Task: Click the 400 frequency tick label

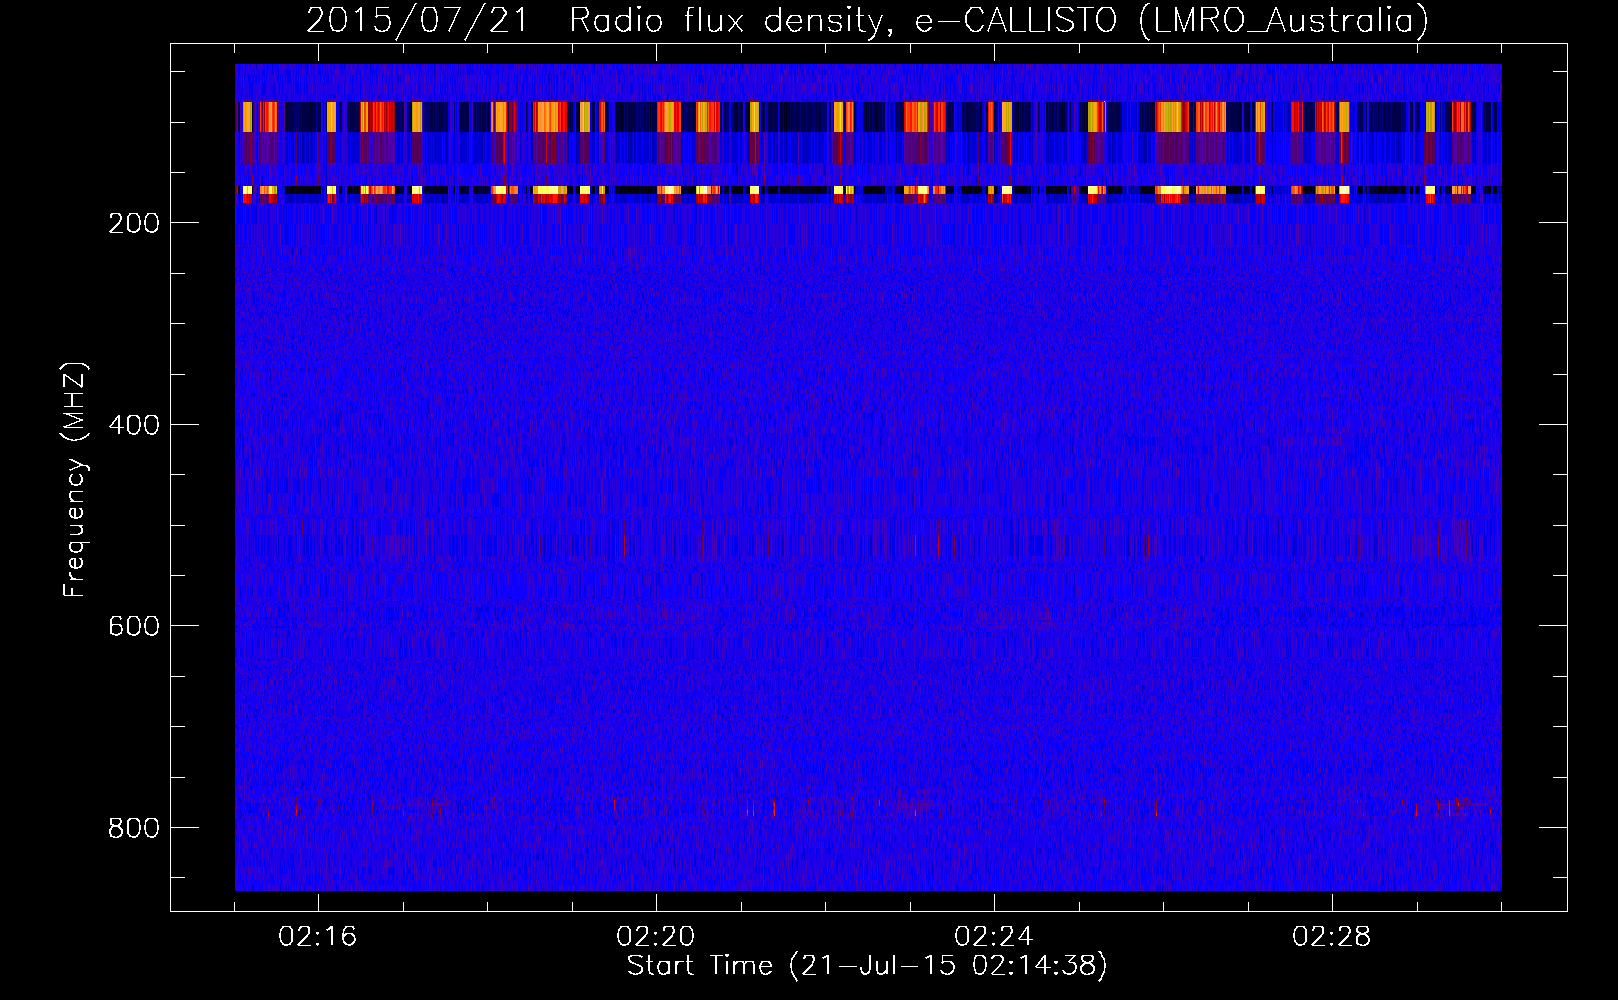Action: point(134,425)
